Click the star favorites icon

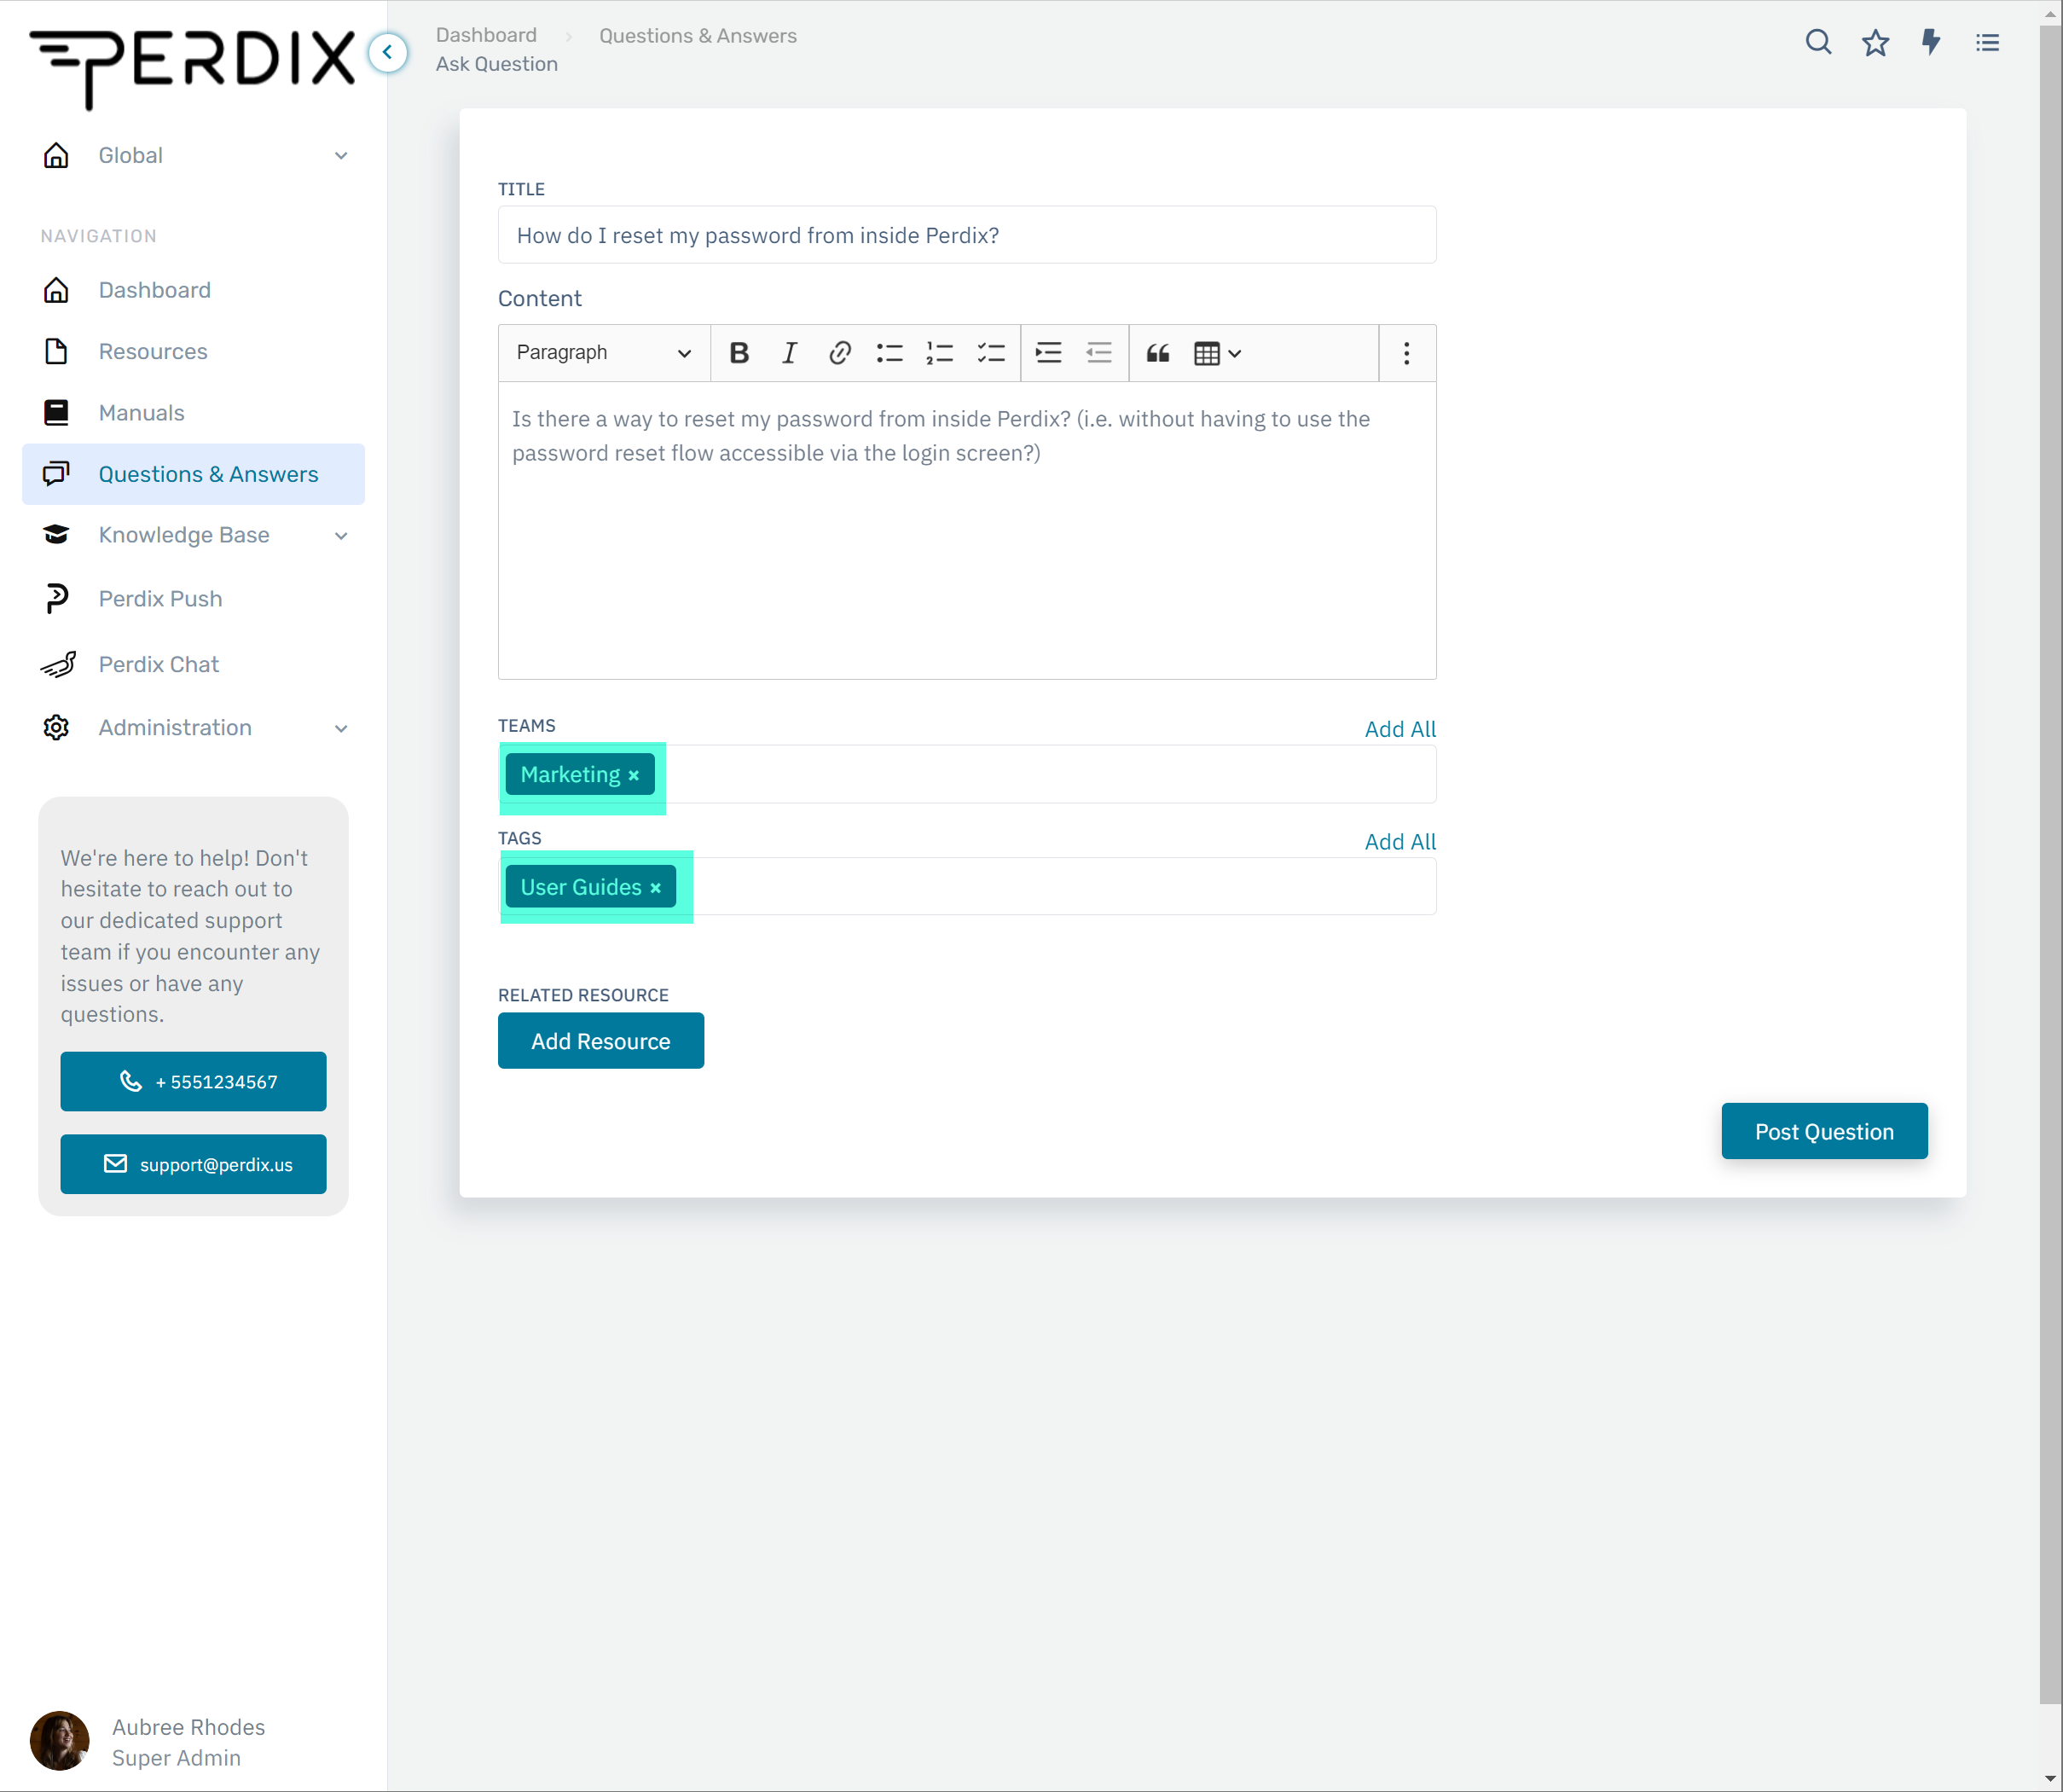point(1875,42)
